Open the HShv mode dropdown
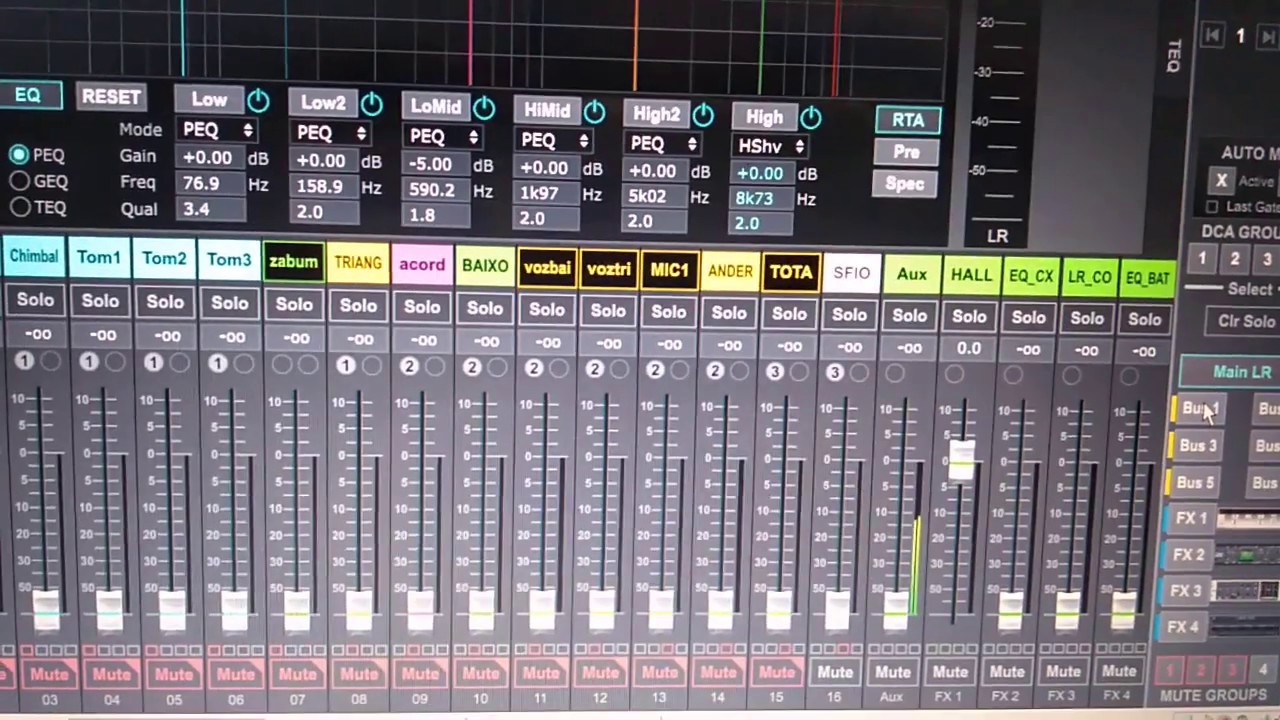This screenshot has height=720, width=1280. tap(771, 147)
